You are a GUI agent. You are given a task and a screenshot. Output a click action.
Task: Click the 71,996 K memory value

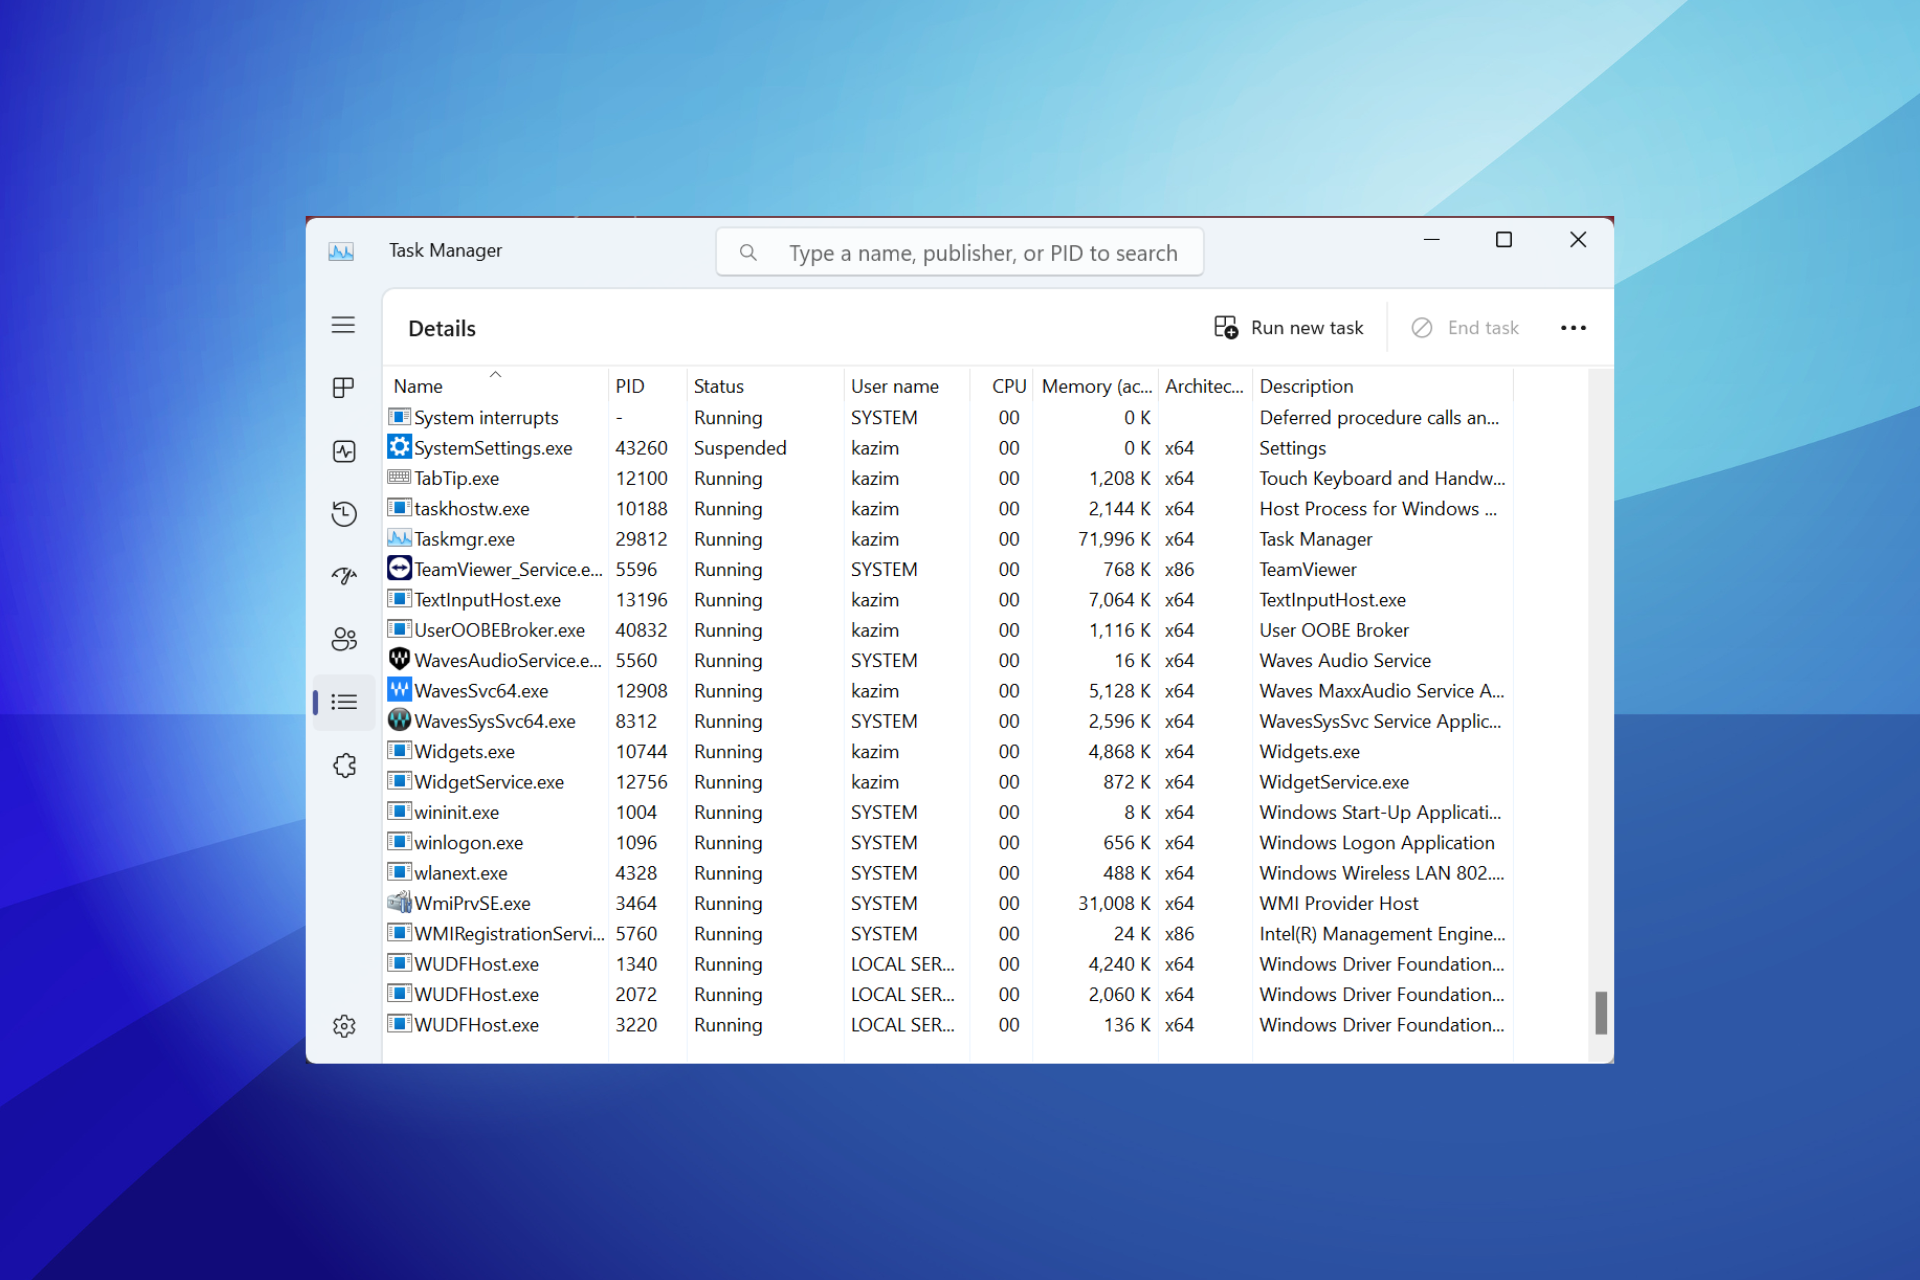point(1114,539)
